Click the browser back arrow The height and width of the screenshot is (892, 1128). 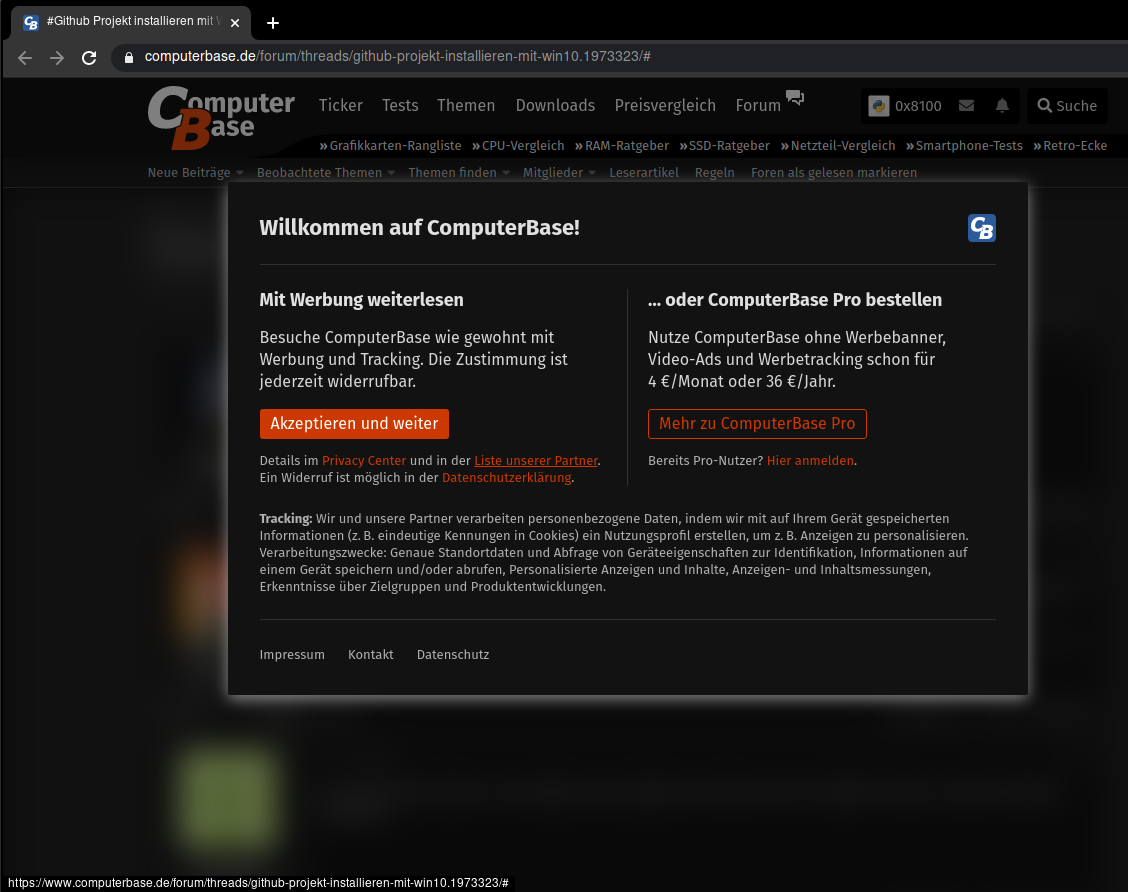(25, 58)
